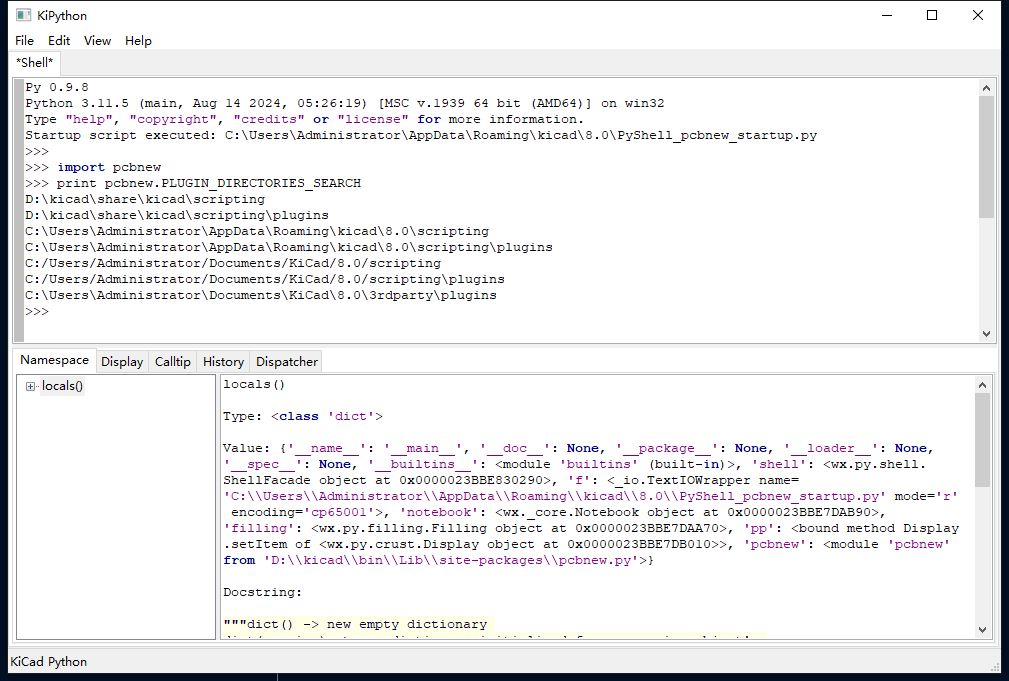Open the File menu
The height and width of the screenshot is (681, 1009).
pyautogui.click(x=24, y=41)
